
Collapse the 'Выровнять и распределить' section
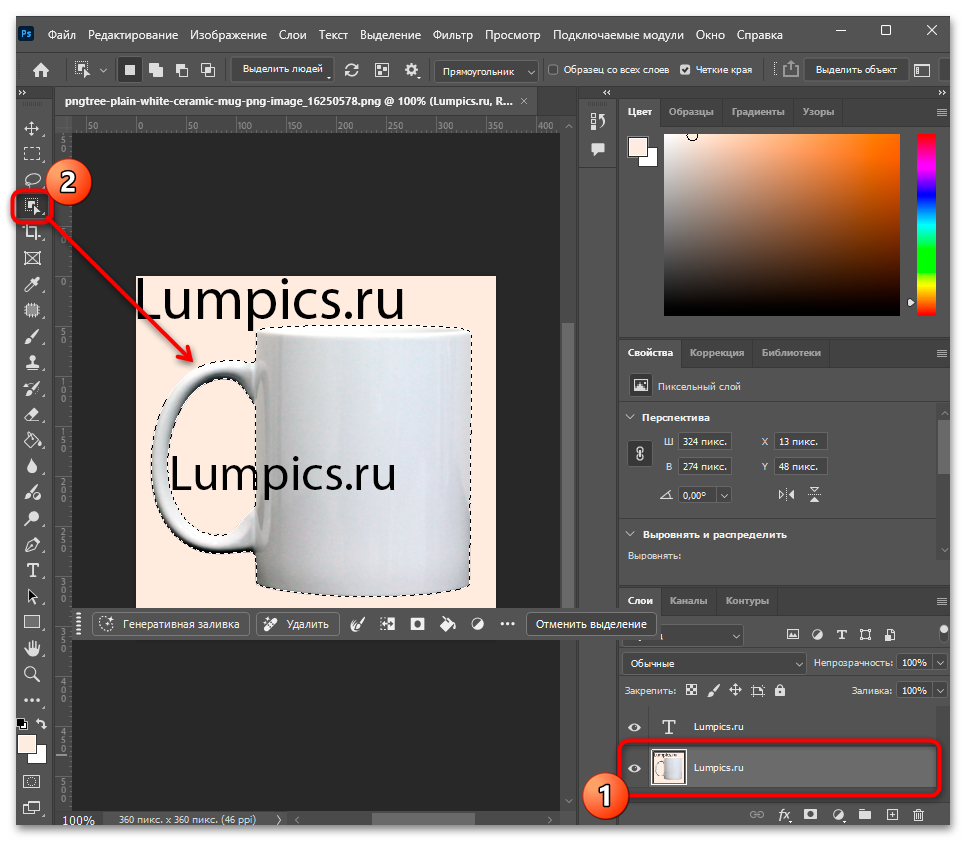tap(630, 534)
